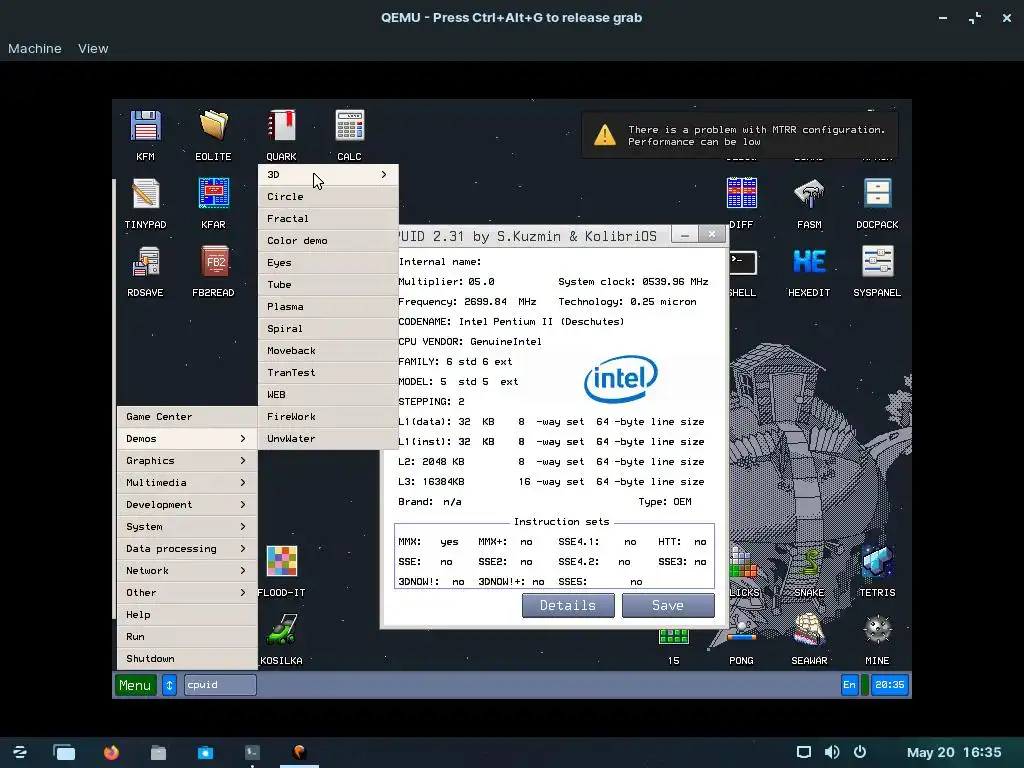The width and height of the screenshot is (1024, 768).
Task: Minimize the CPUID window
Action: [x=684, y=235]
